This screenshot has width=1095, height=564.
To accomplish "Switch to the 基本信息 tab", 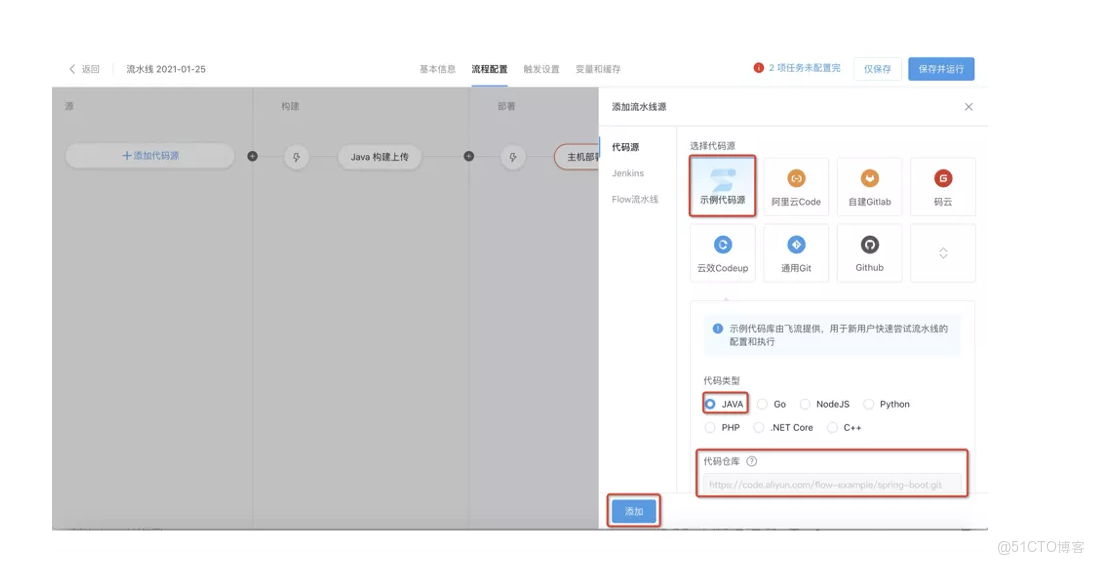I will pos(437,69).
